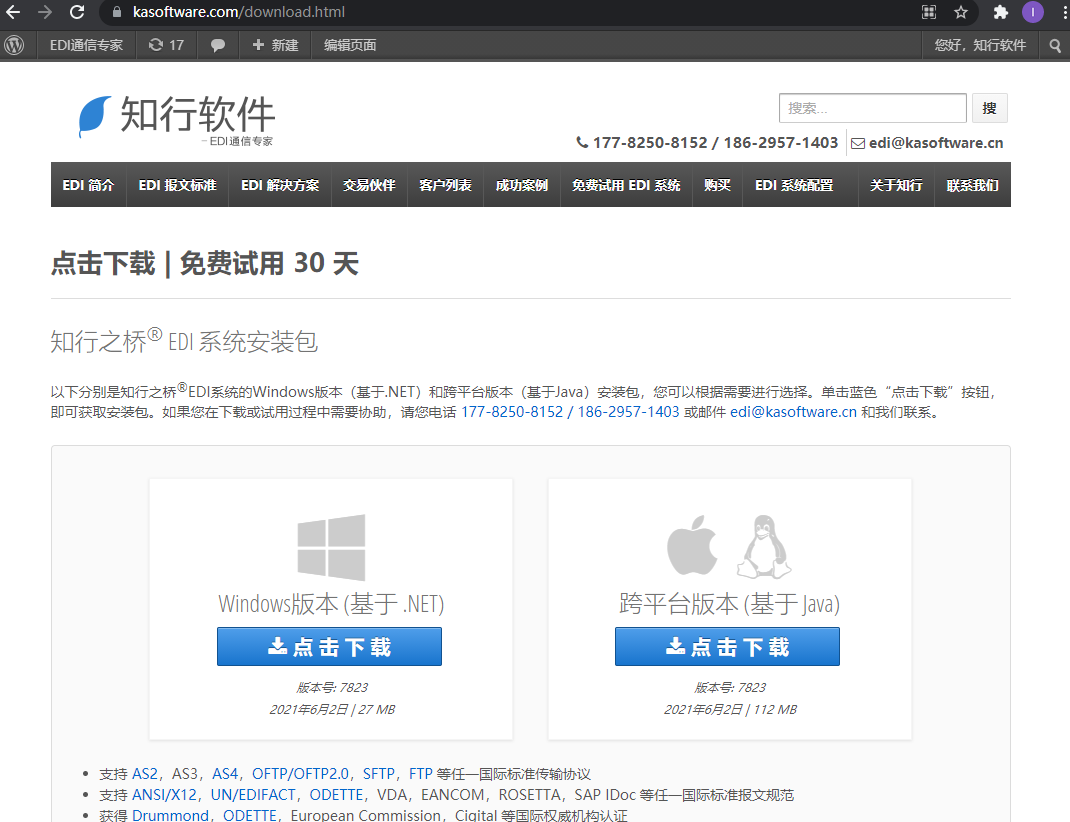Reload the page with the refresh icon

77,12
